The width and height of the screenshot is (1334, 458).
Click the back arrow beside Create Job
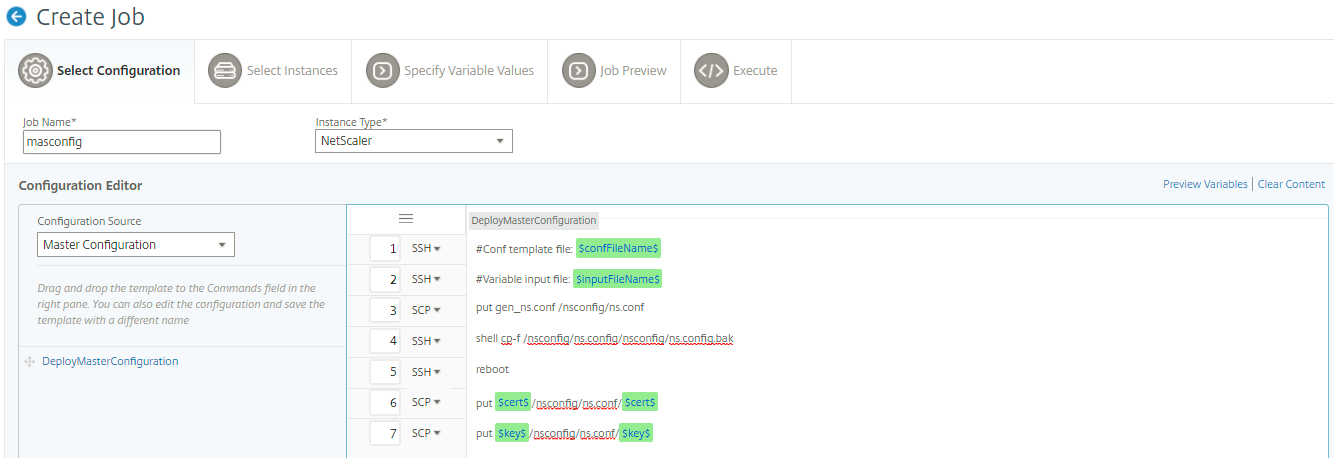[x=16, y=17]
